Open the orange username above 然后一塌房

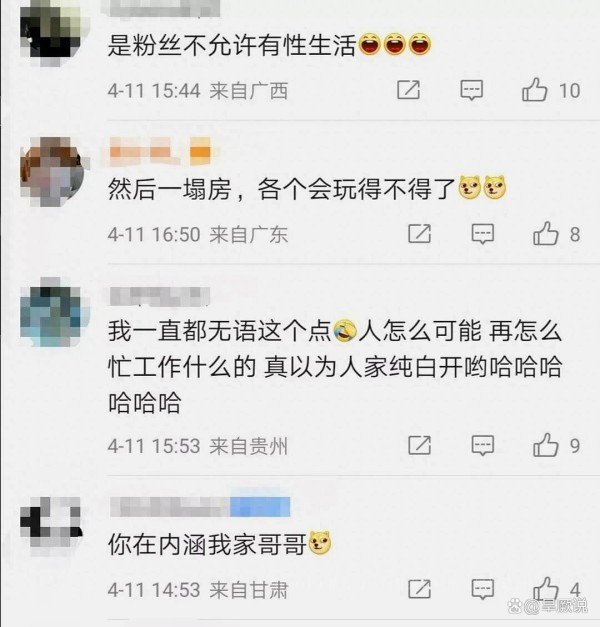tap(160, 151)
